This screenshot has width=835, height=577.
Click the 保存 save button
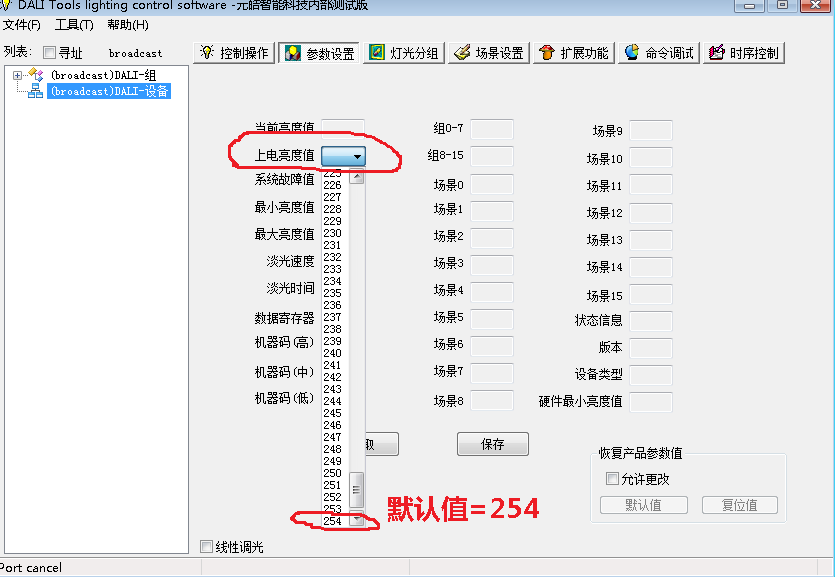(x=492, y=444)
